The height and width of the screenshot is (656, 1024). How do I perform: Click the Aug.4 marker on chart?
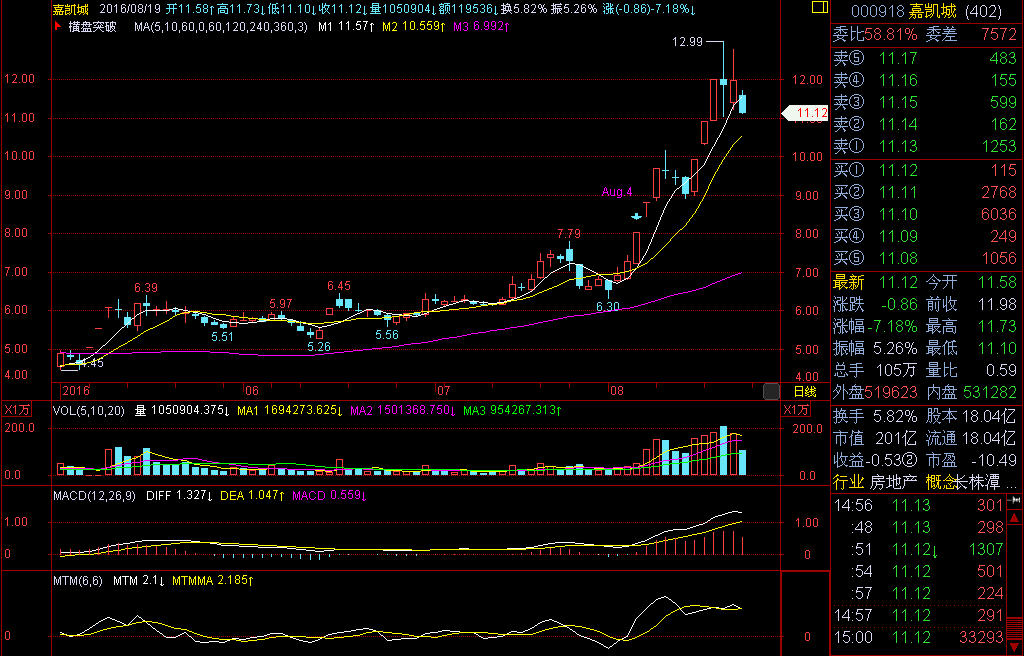click(x=616, y=190)
